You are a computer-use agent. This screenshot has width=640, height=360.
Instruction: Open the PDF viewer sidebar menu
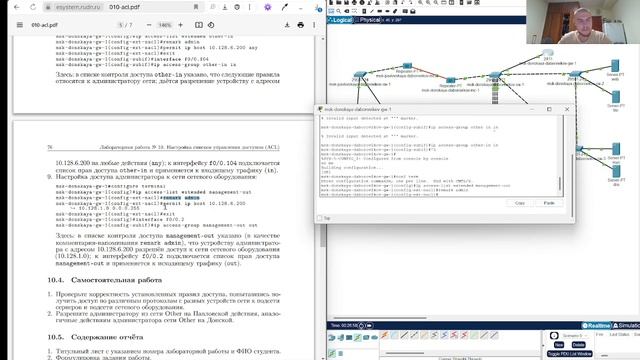(20, 25)
